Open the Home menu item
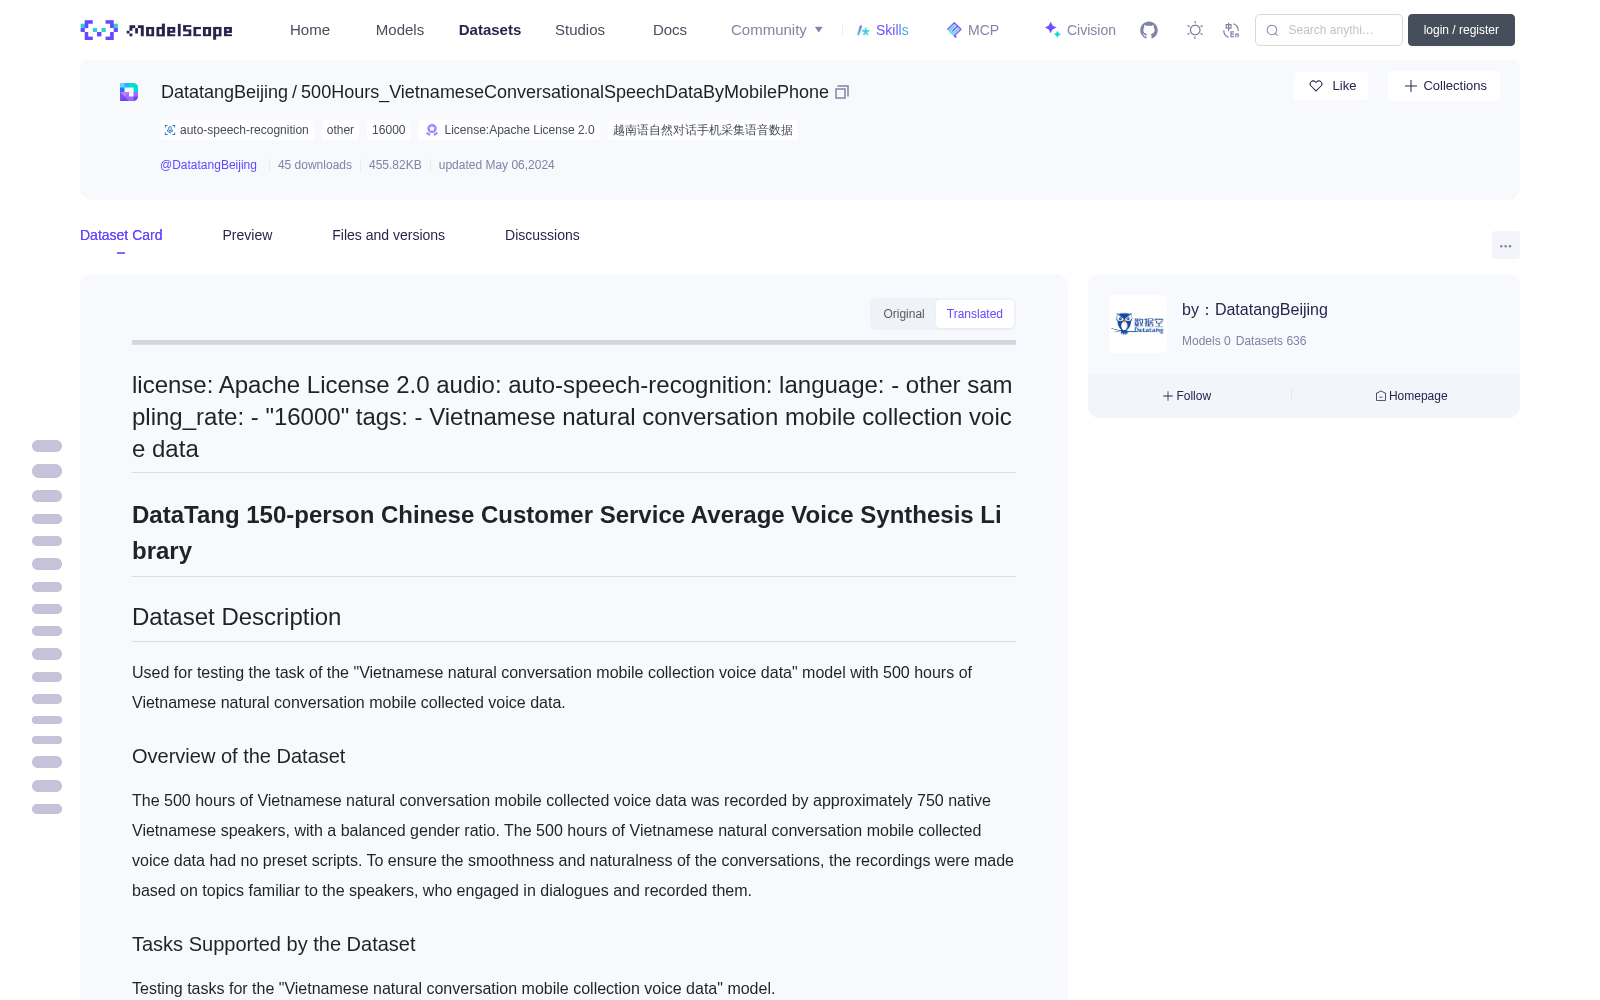The image size is (1600, 1000). coord(310,30)
